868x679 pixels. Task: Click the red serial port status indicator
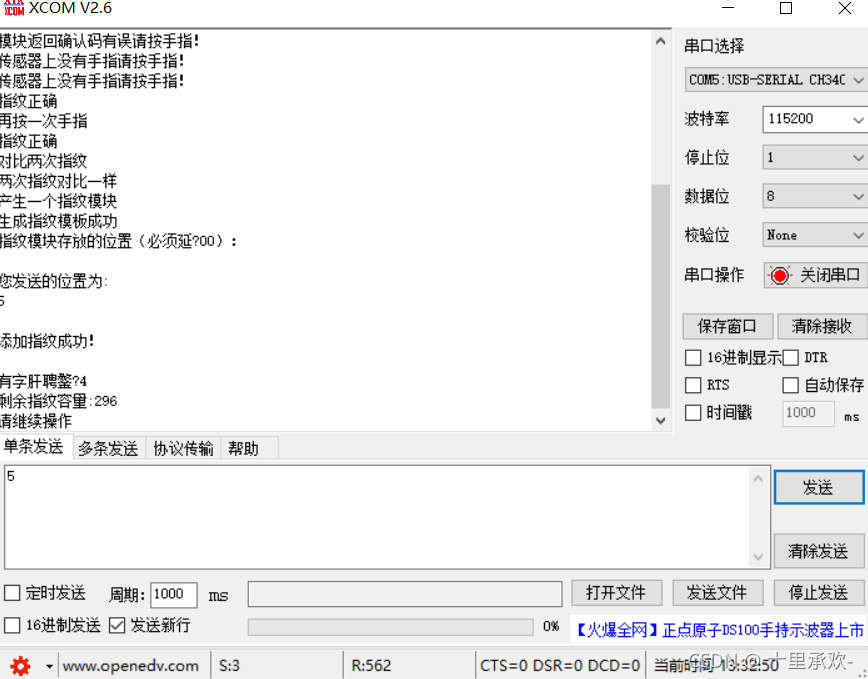tap(779, 275)
